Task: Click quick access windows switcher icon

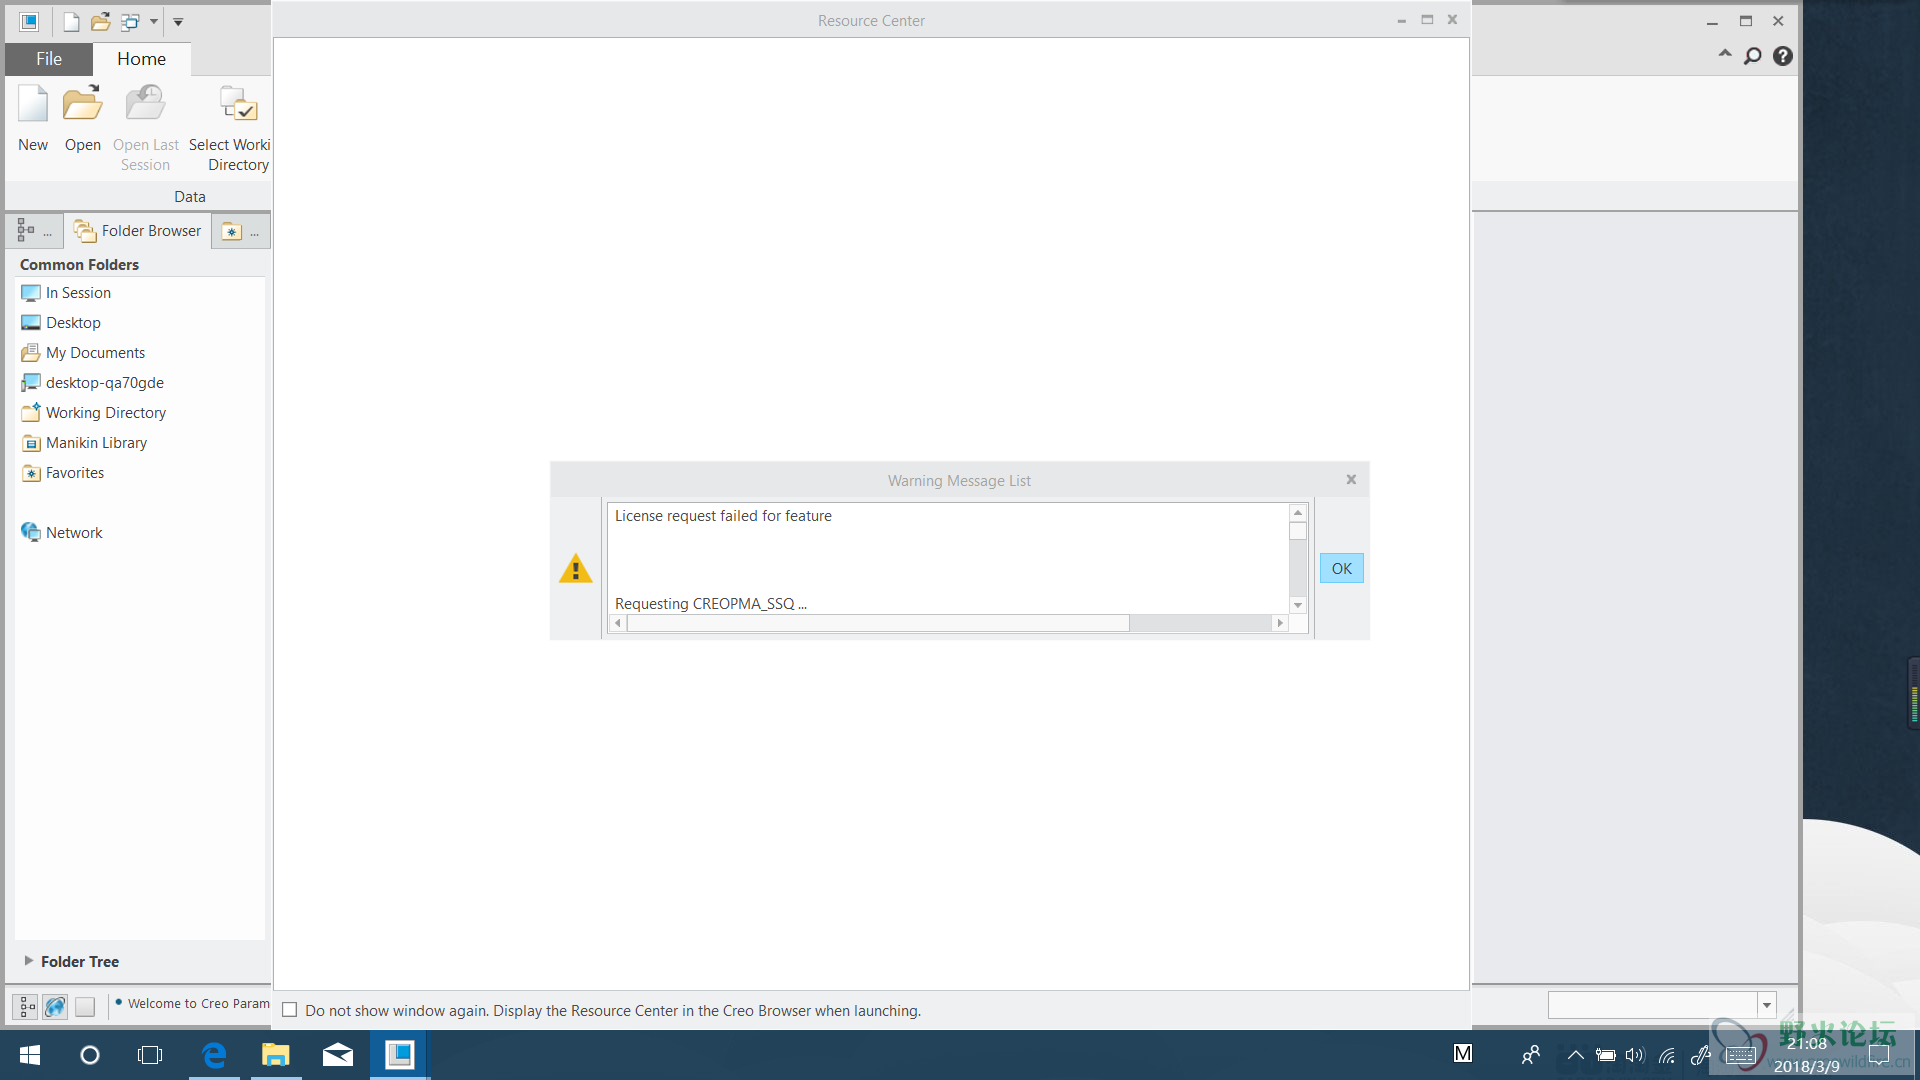Action: (x=130, y=21)
